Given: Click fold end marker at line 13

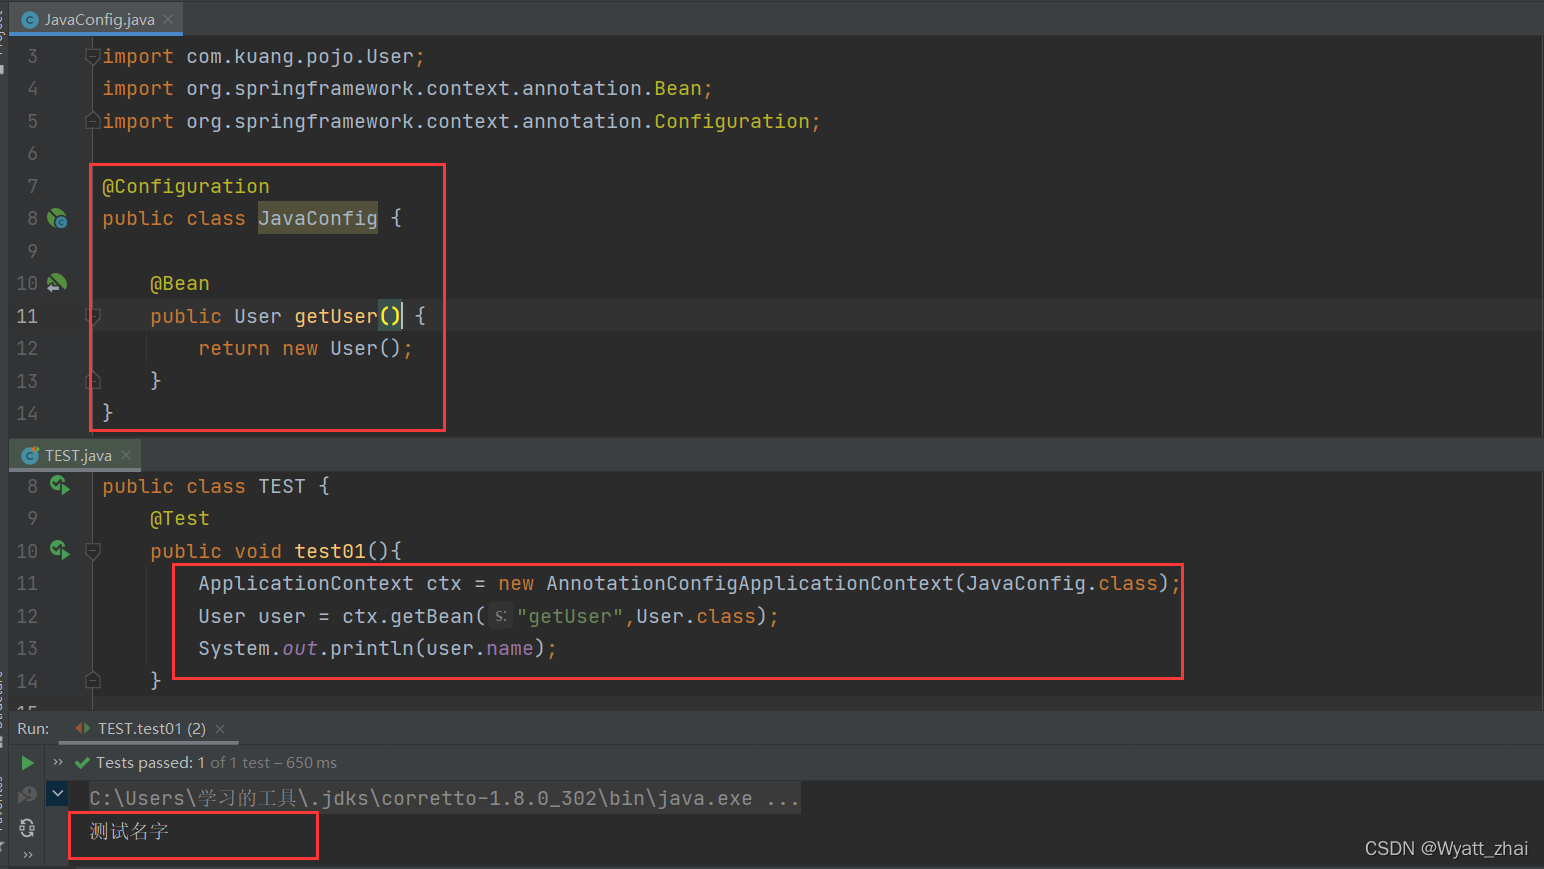Looking at the screenshot, I should (93, 381).
